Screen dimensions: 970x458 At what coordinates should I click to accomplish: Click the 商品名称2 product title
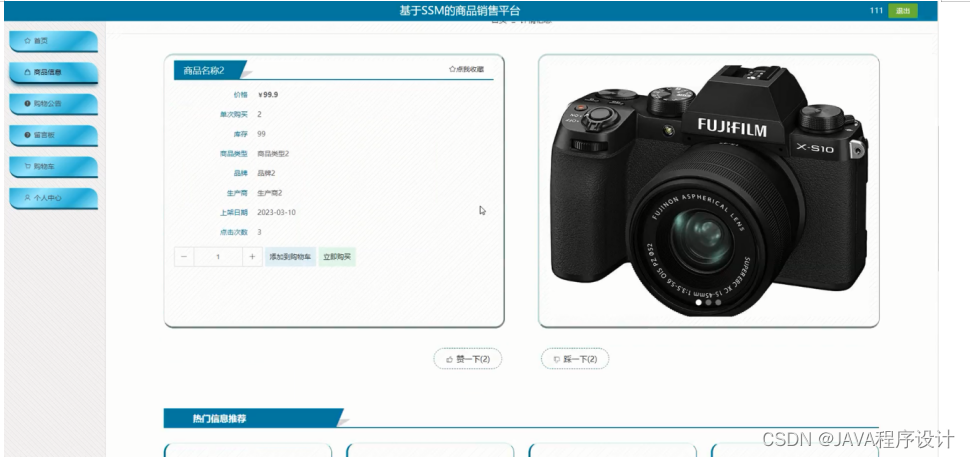coord(204,71)
